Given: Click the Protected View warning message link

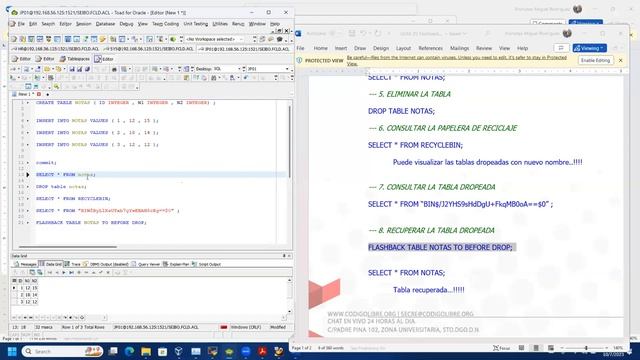Looking at the screenshot, I should tap(457, 60).
